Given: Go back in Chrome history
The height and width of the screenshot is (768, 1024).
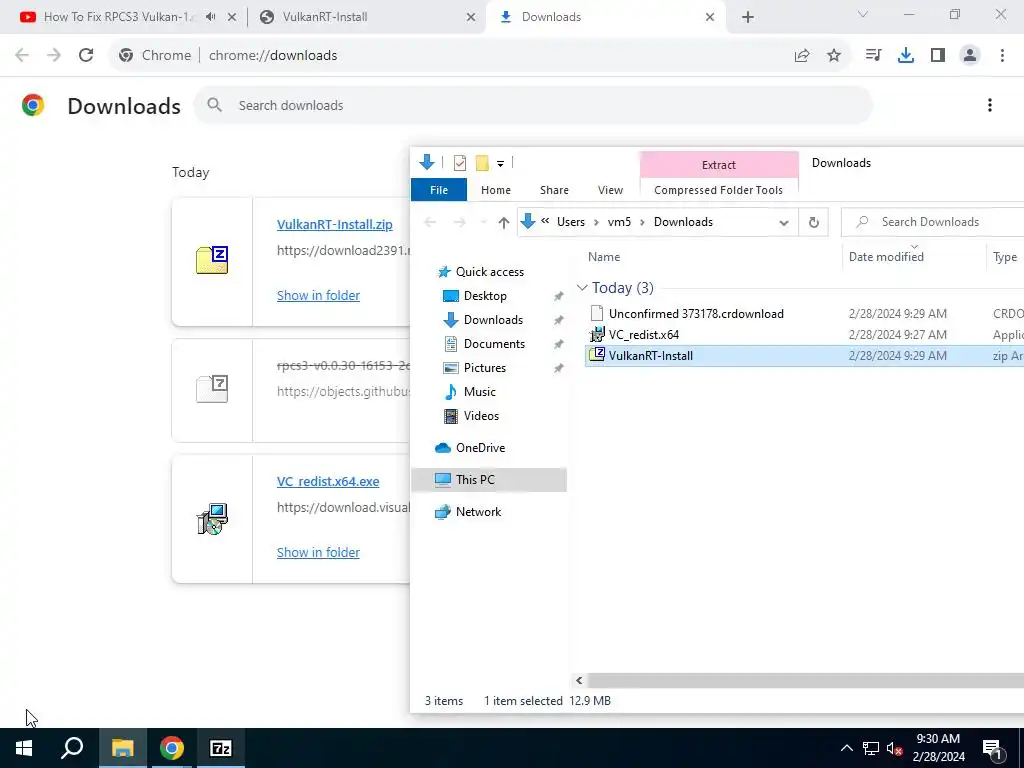Looking at the screenshot, I should point(22,56).
